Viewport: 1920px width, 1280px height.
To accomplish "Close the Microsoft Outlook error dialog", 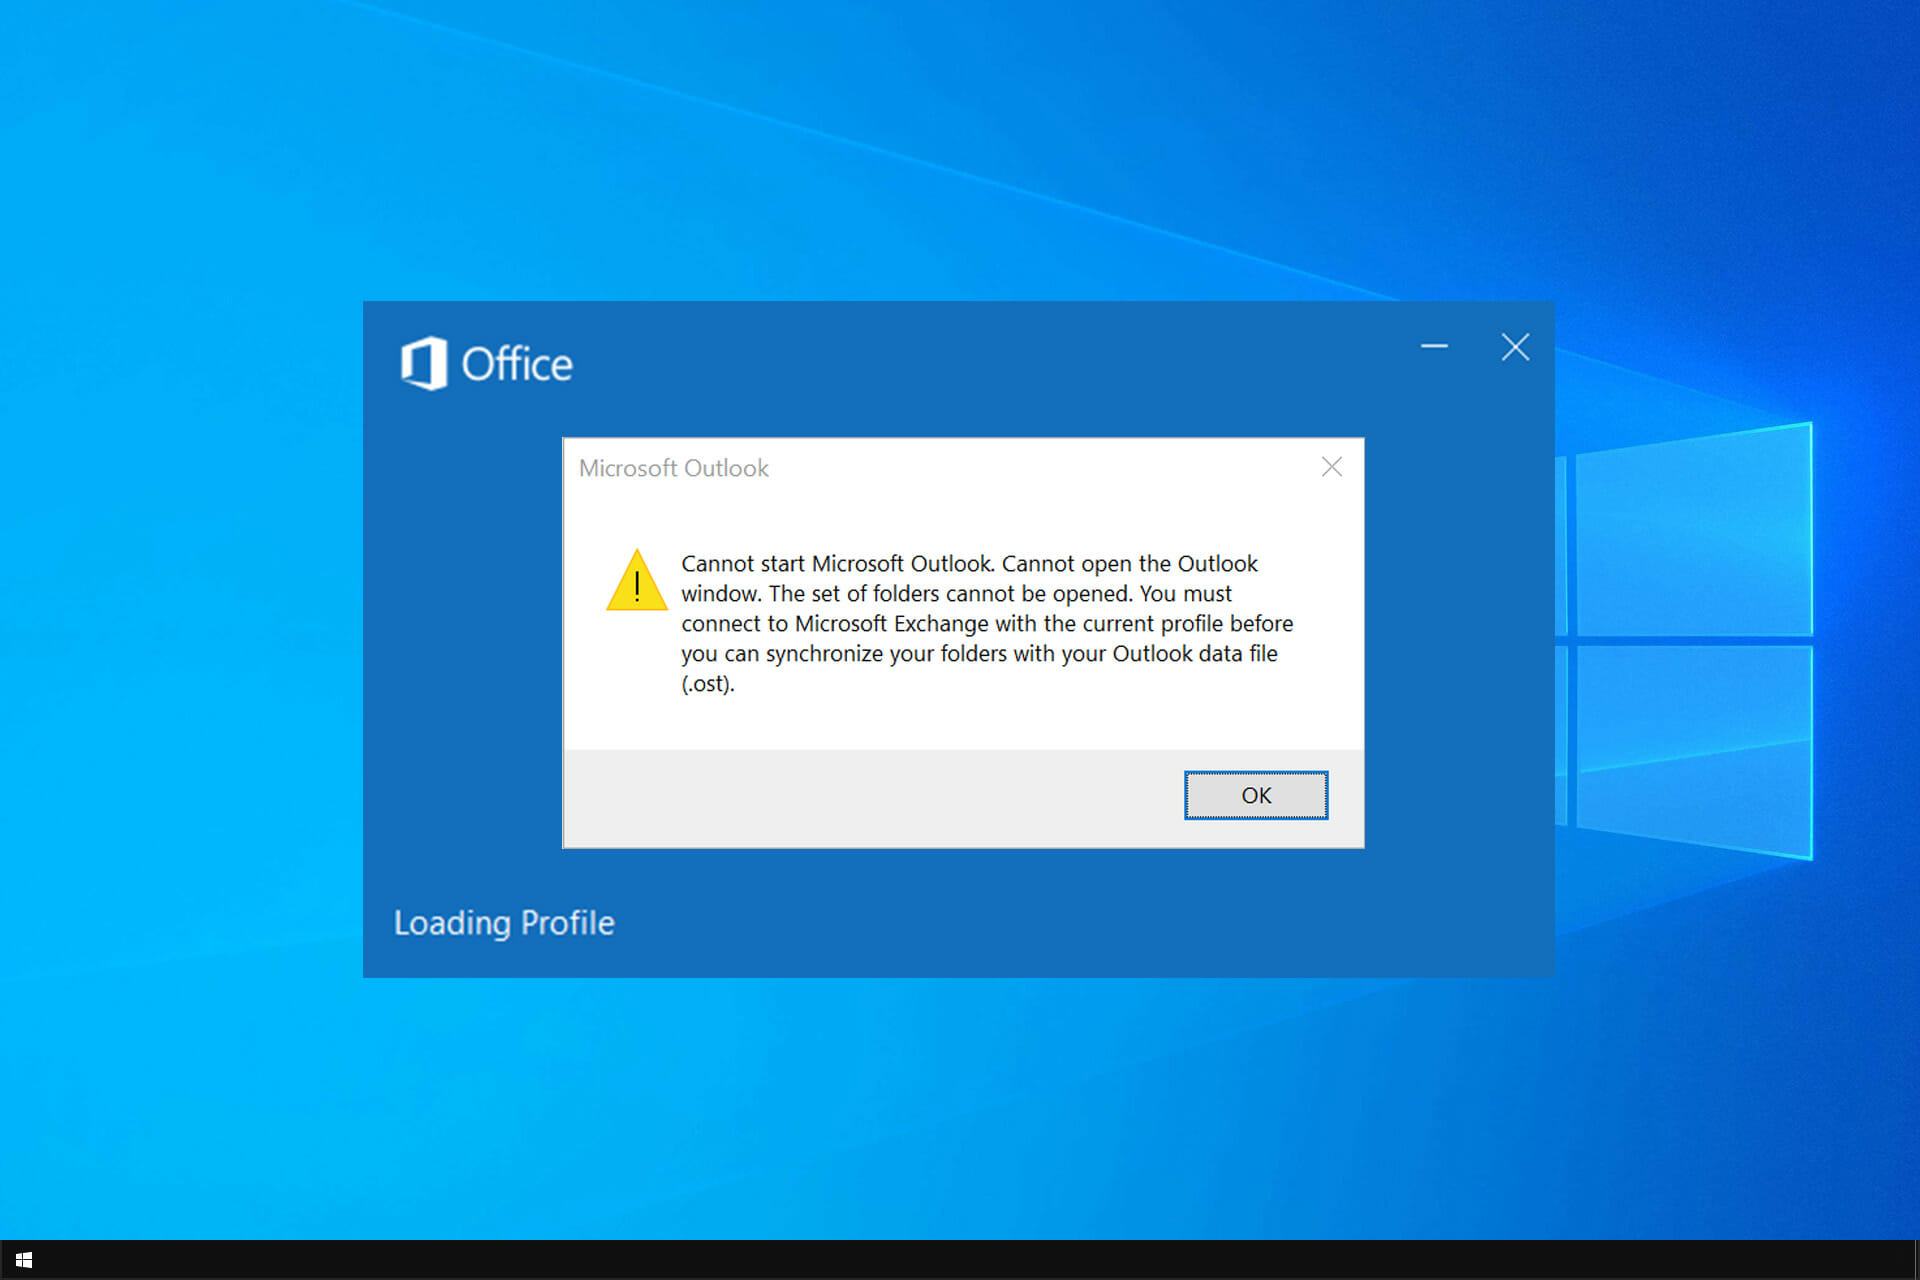I will (1332, 467).
